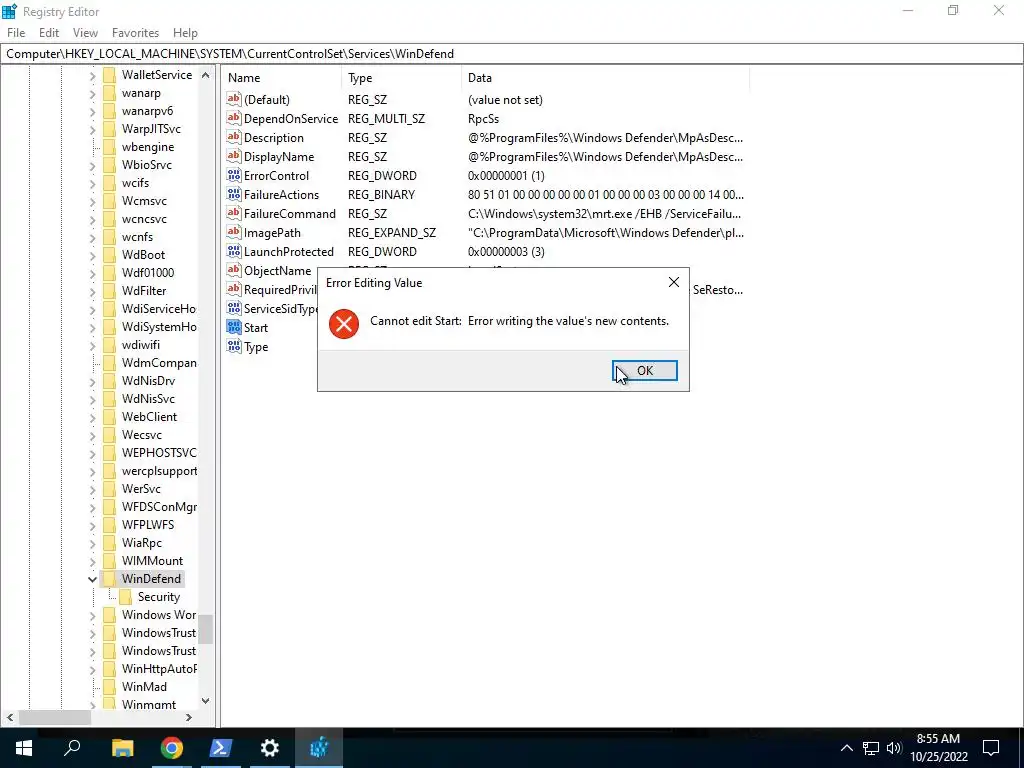Click the WinDefend folder icon
Screen dimensions: 1024x768
click(110, 579)
